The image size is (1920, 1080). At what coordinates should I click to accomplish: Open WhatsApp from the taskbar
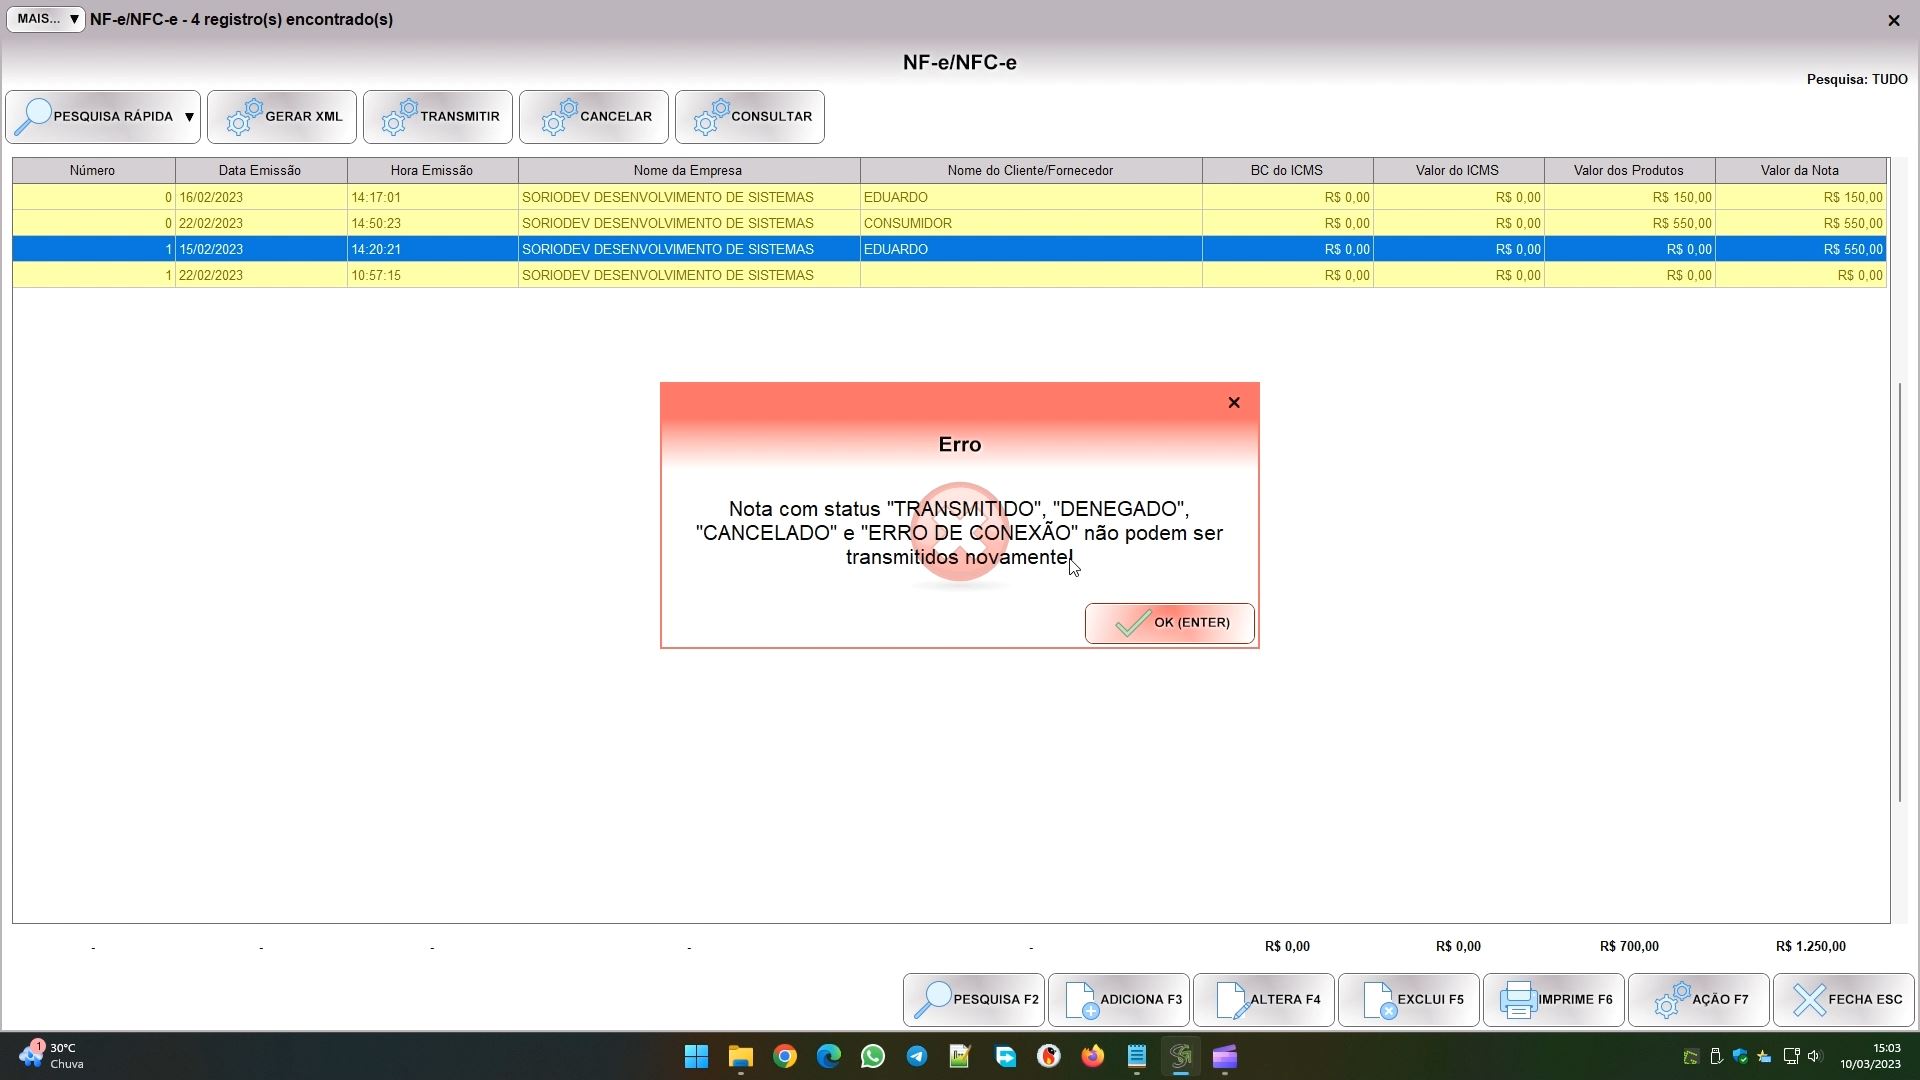pos(872,1057)
